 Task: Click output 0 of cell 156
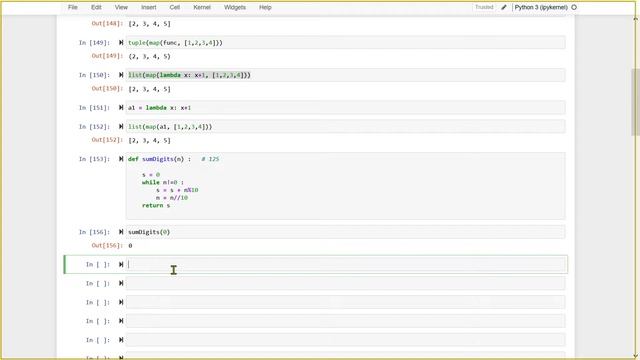click(x=130, y=246)
